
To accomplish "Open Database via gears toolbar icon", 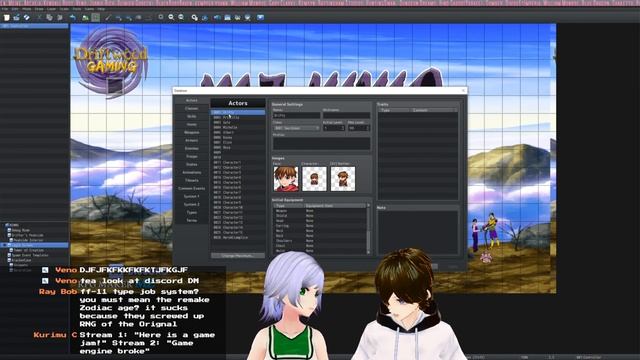I will (x=195, y=18).
